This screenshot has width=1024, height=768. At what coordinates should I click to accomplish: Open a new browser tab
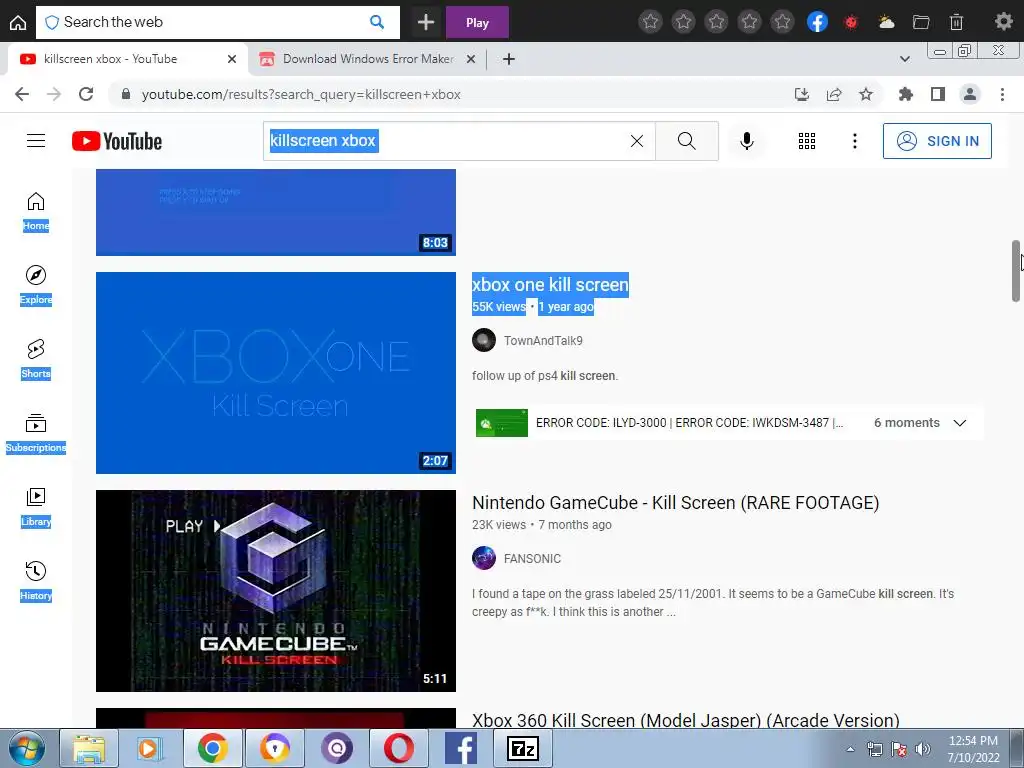coord(509,59)
